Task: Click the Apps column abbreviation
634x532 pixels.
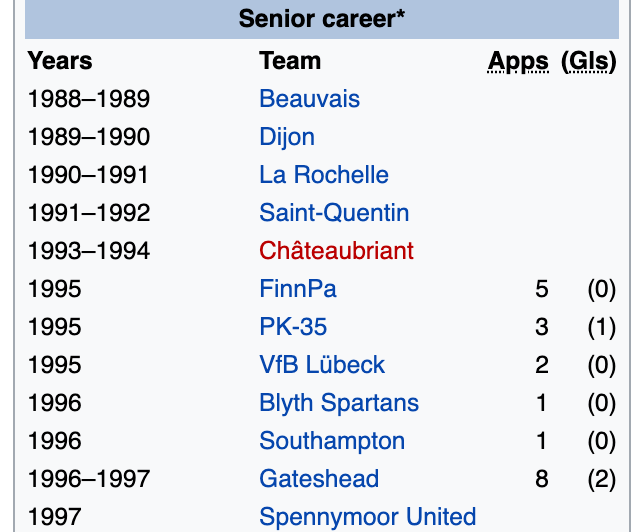Action: tap(518, 62)
